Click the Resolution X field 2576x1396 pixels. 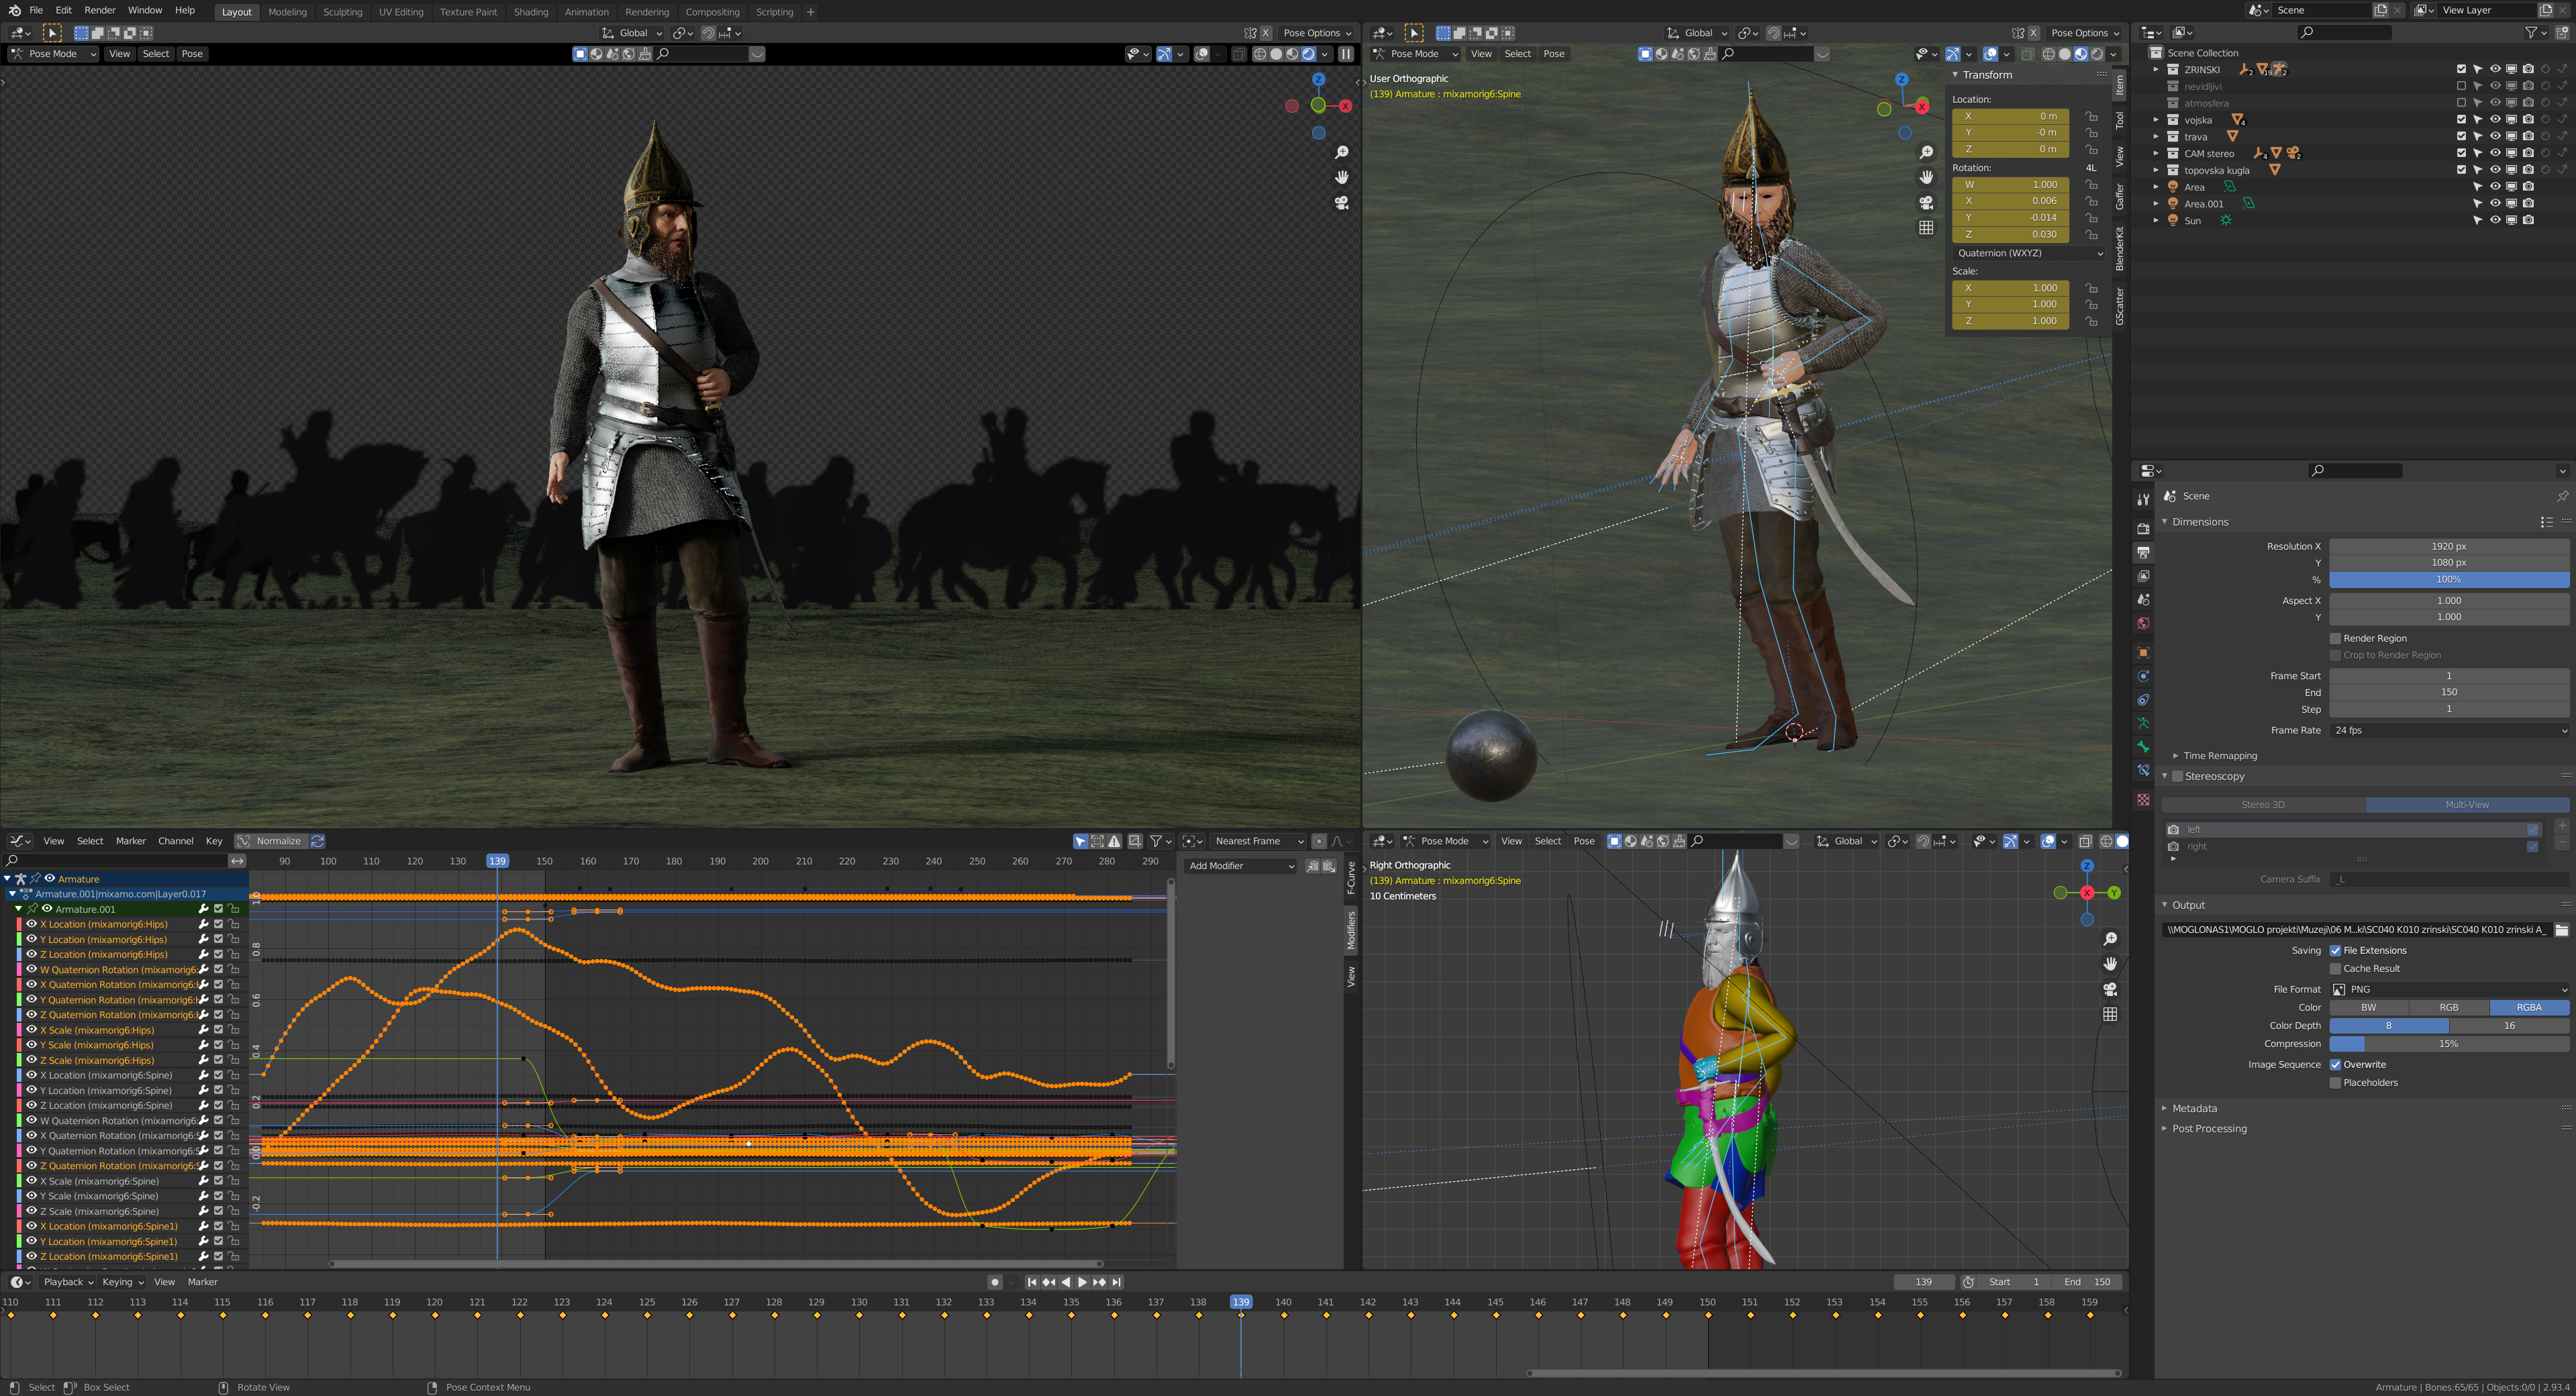[2449, 546]
